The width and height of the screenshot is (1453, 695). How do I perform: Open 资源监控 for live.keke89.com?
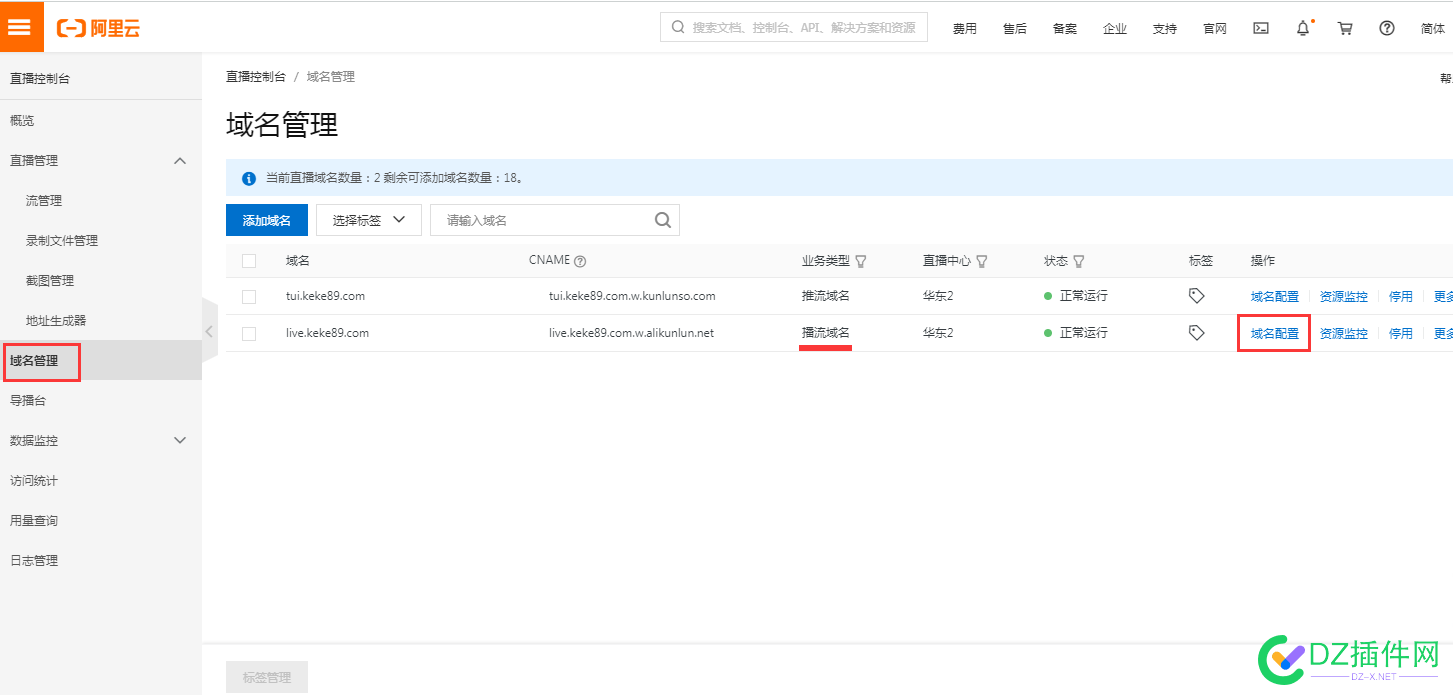(1344, 333)
